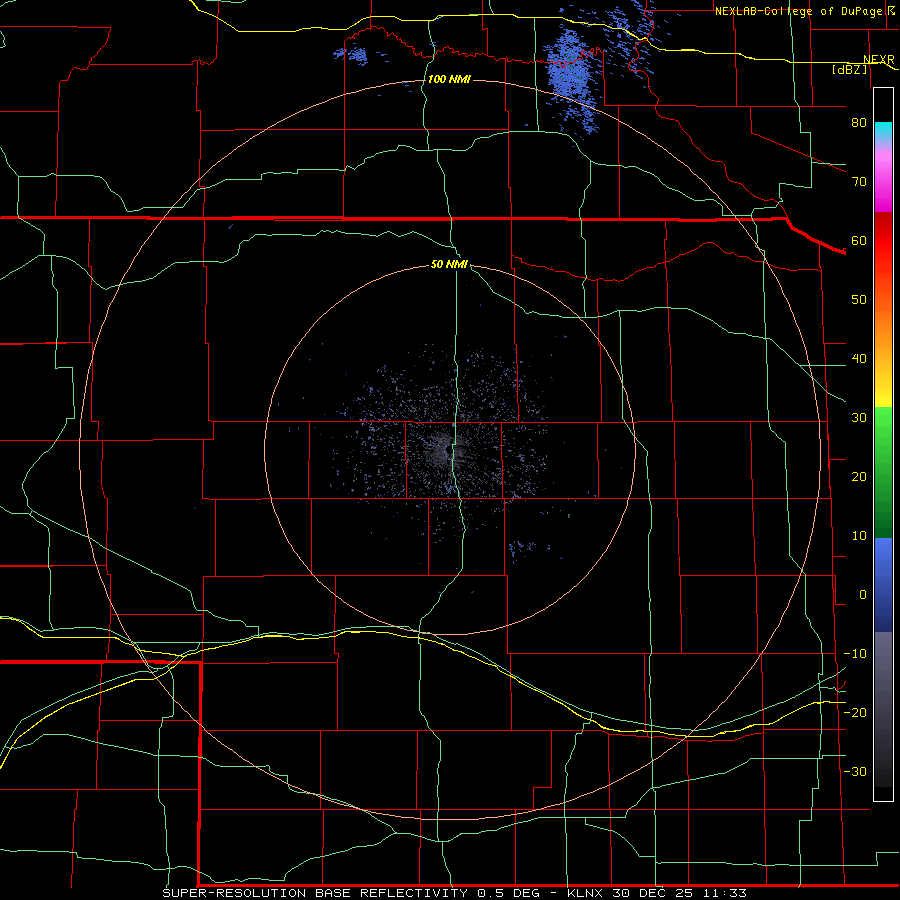Click the 40 dBZ scale value
Viewport: 900px width, 900px height.
[x=859, y=359]
